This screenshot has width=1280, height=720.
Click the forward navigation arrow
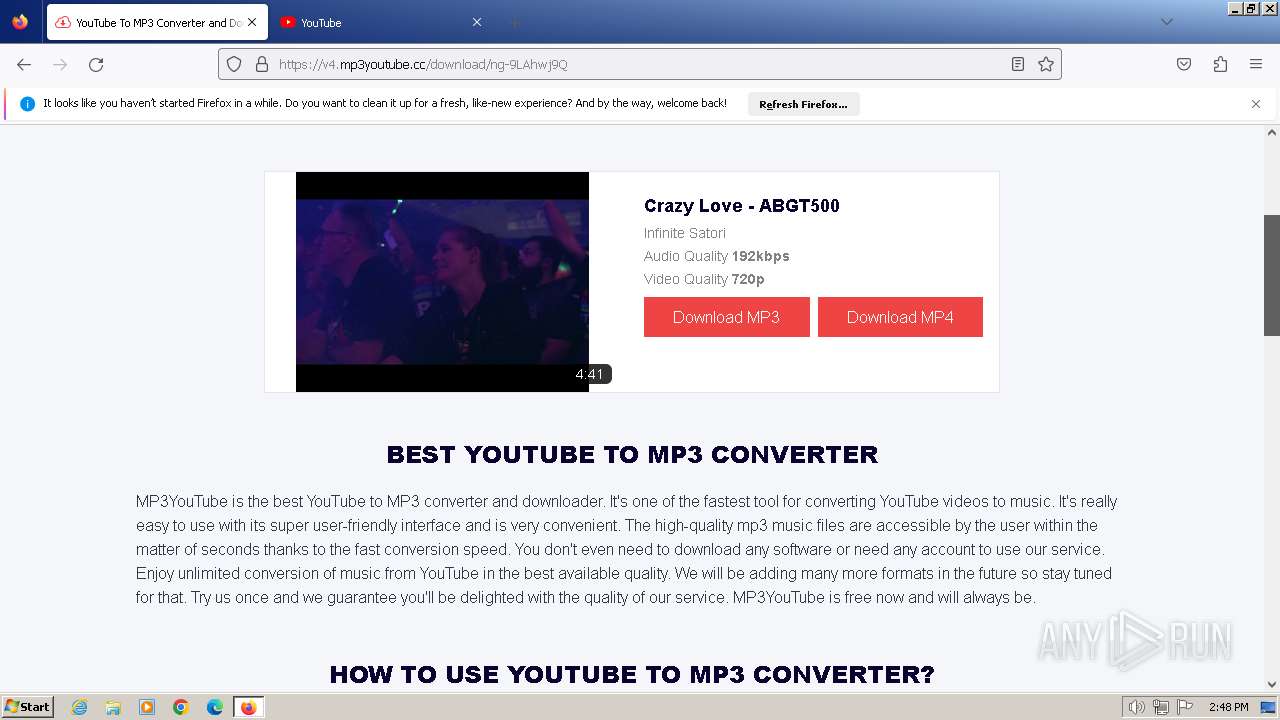60,64
